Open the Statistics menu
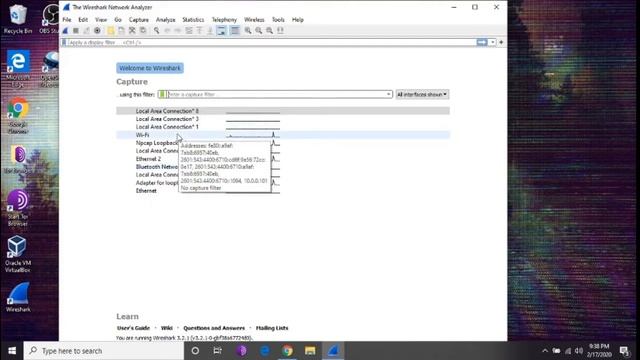This screenshot has height=360, width=640. click(193, 20)
